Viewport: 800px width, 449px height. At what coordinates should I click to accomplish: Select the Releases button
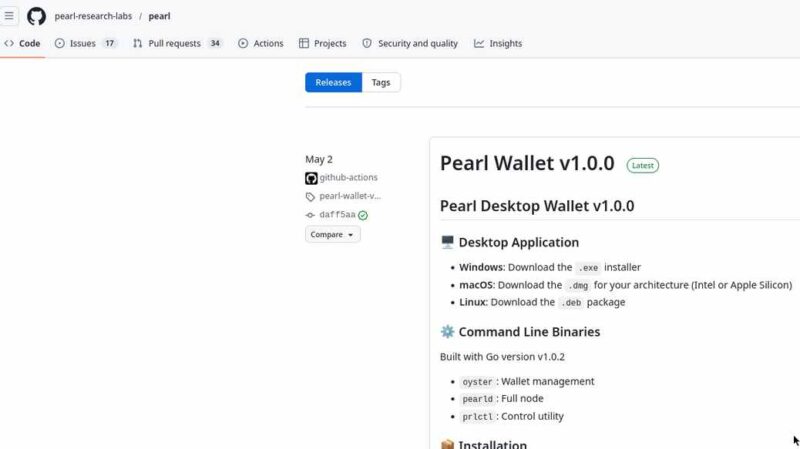click(333, 82)
